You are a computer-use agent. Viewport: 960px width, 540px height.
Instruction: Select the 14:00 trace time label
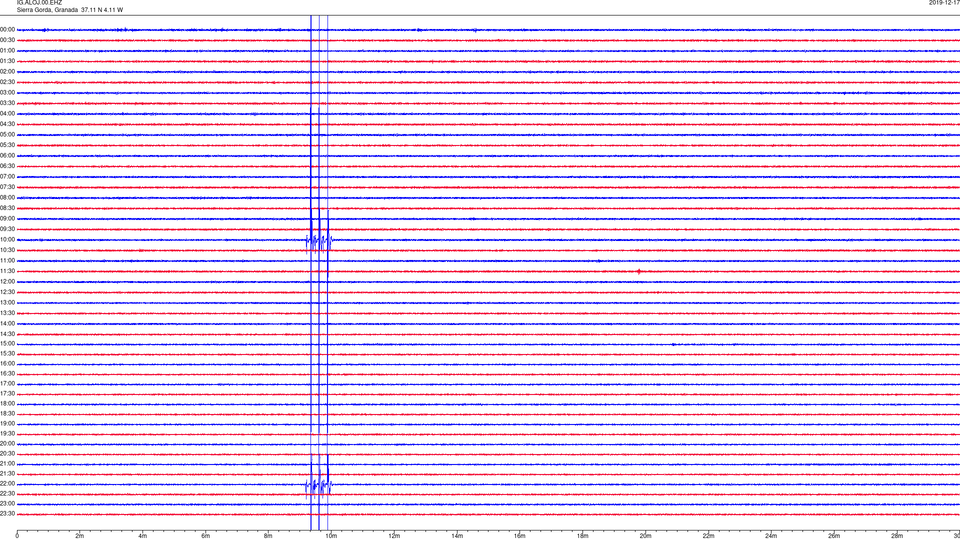(7, 324)
